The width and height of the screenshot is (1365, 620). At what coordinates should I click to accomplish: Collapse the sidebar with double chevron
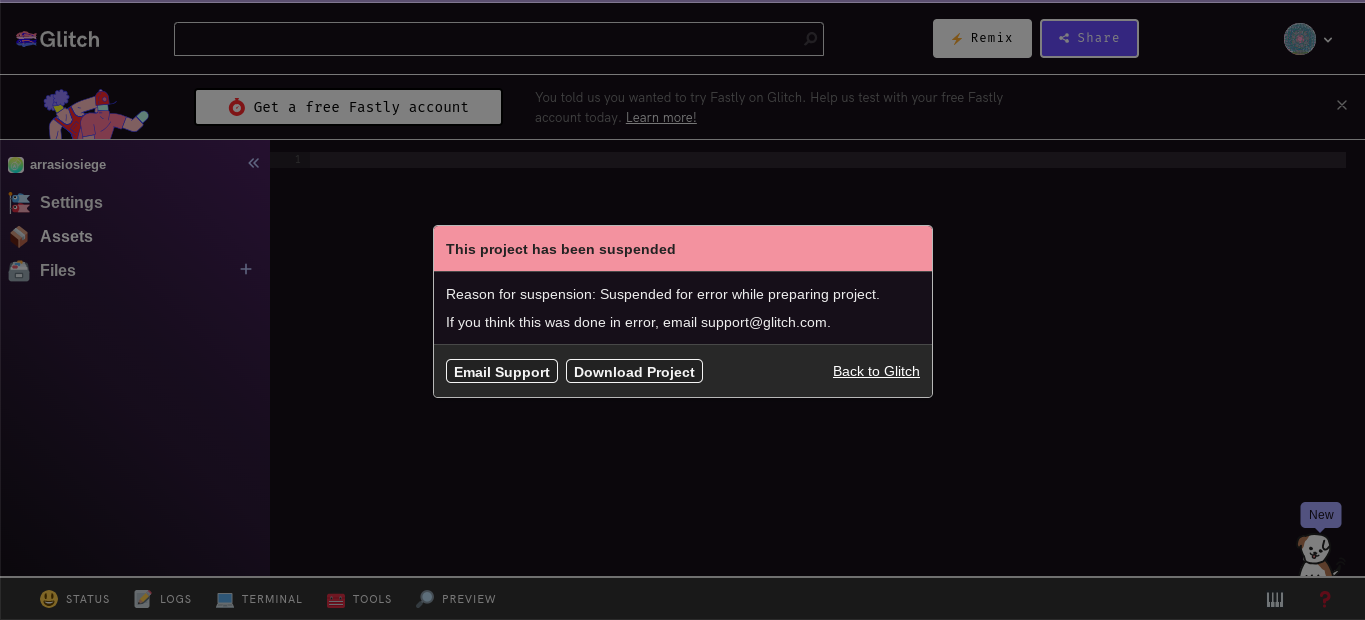pos(254,163)
